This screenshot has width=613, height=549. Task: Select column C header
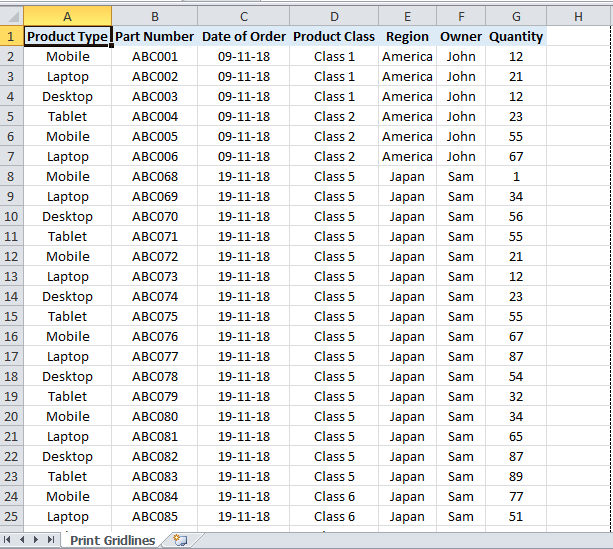click(244, 16)
